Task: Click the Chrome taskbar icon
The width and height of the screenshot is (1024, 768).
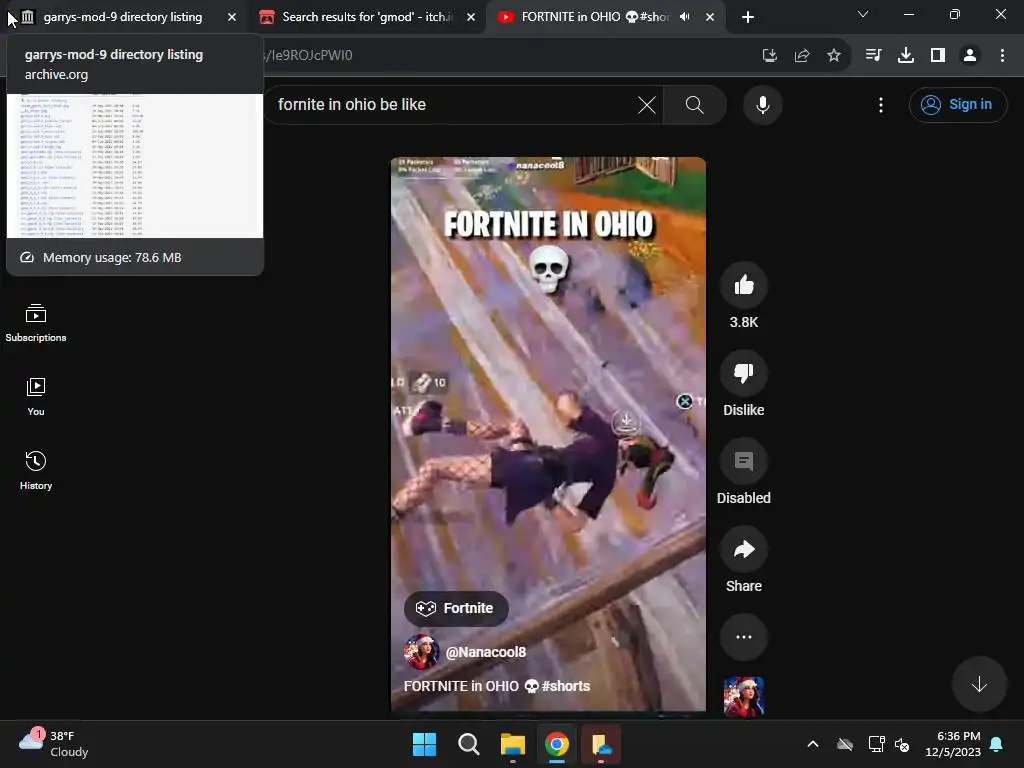Action: pos(557,744)
